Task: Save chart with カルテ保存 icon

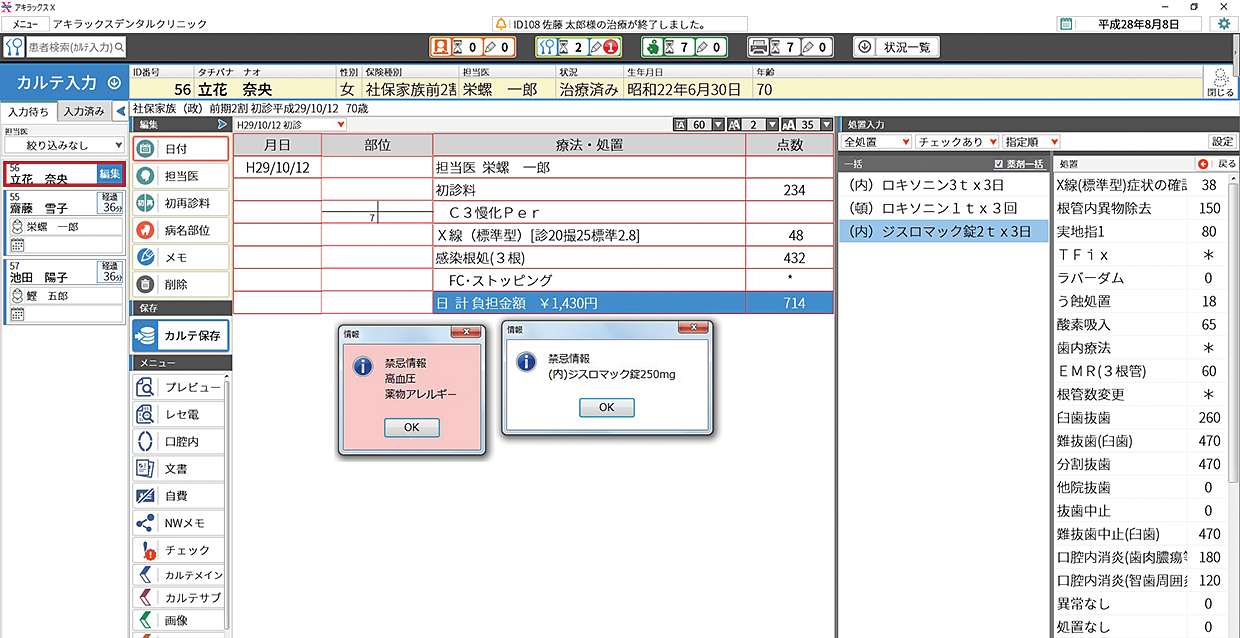Action: [x=146, y=336]
